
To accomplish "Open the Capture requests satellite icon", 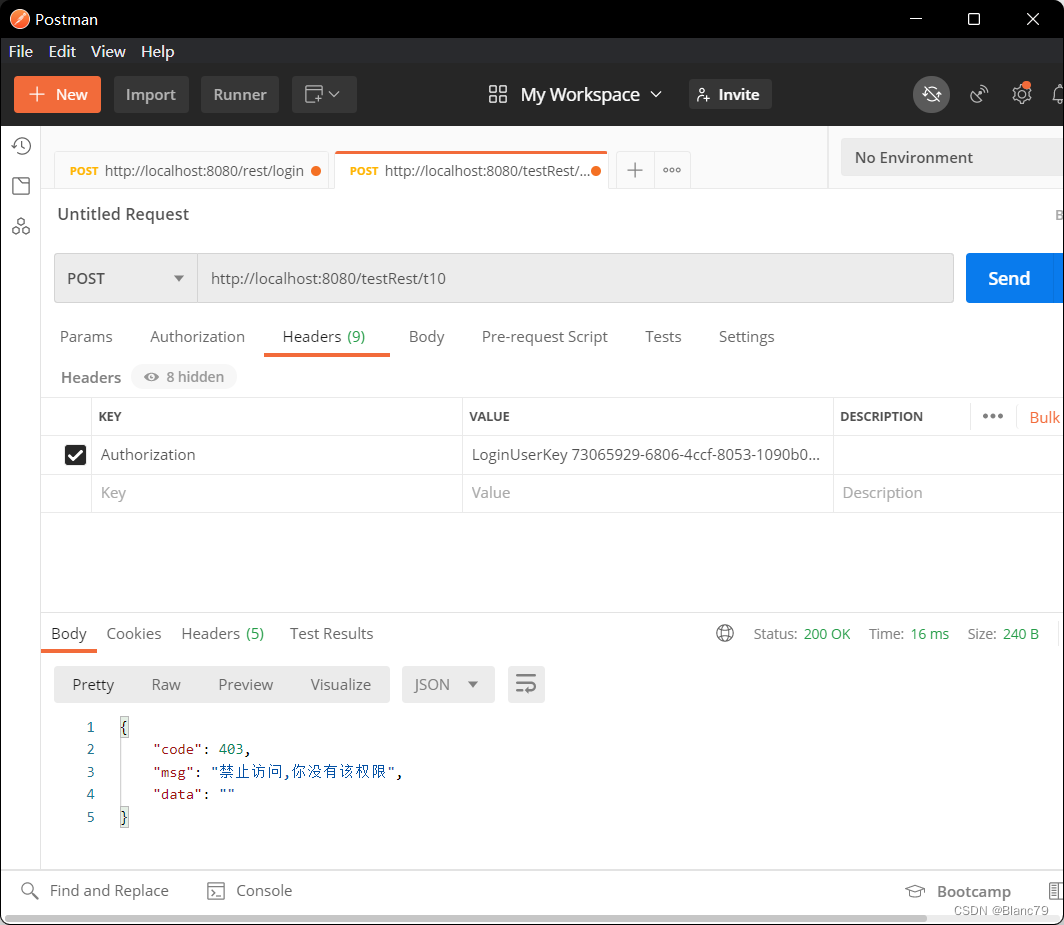I will point(978,94).
